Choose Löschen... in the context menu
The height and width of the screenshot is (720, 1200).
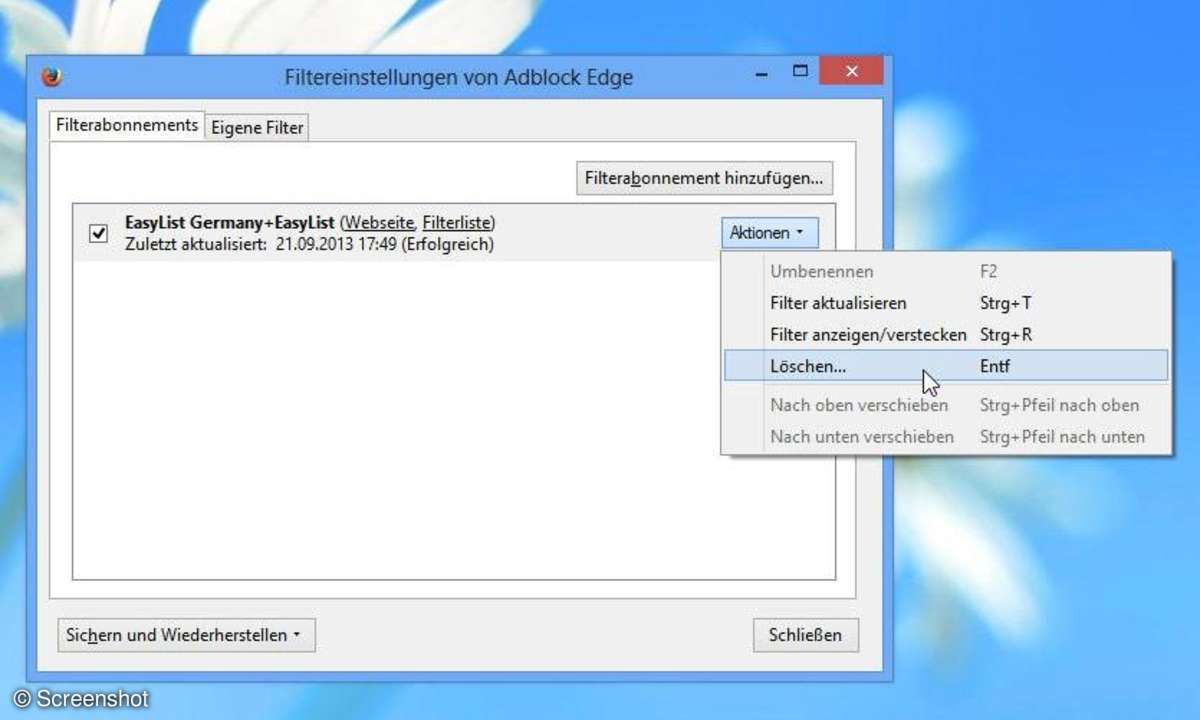point(945,366)
